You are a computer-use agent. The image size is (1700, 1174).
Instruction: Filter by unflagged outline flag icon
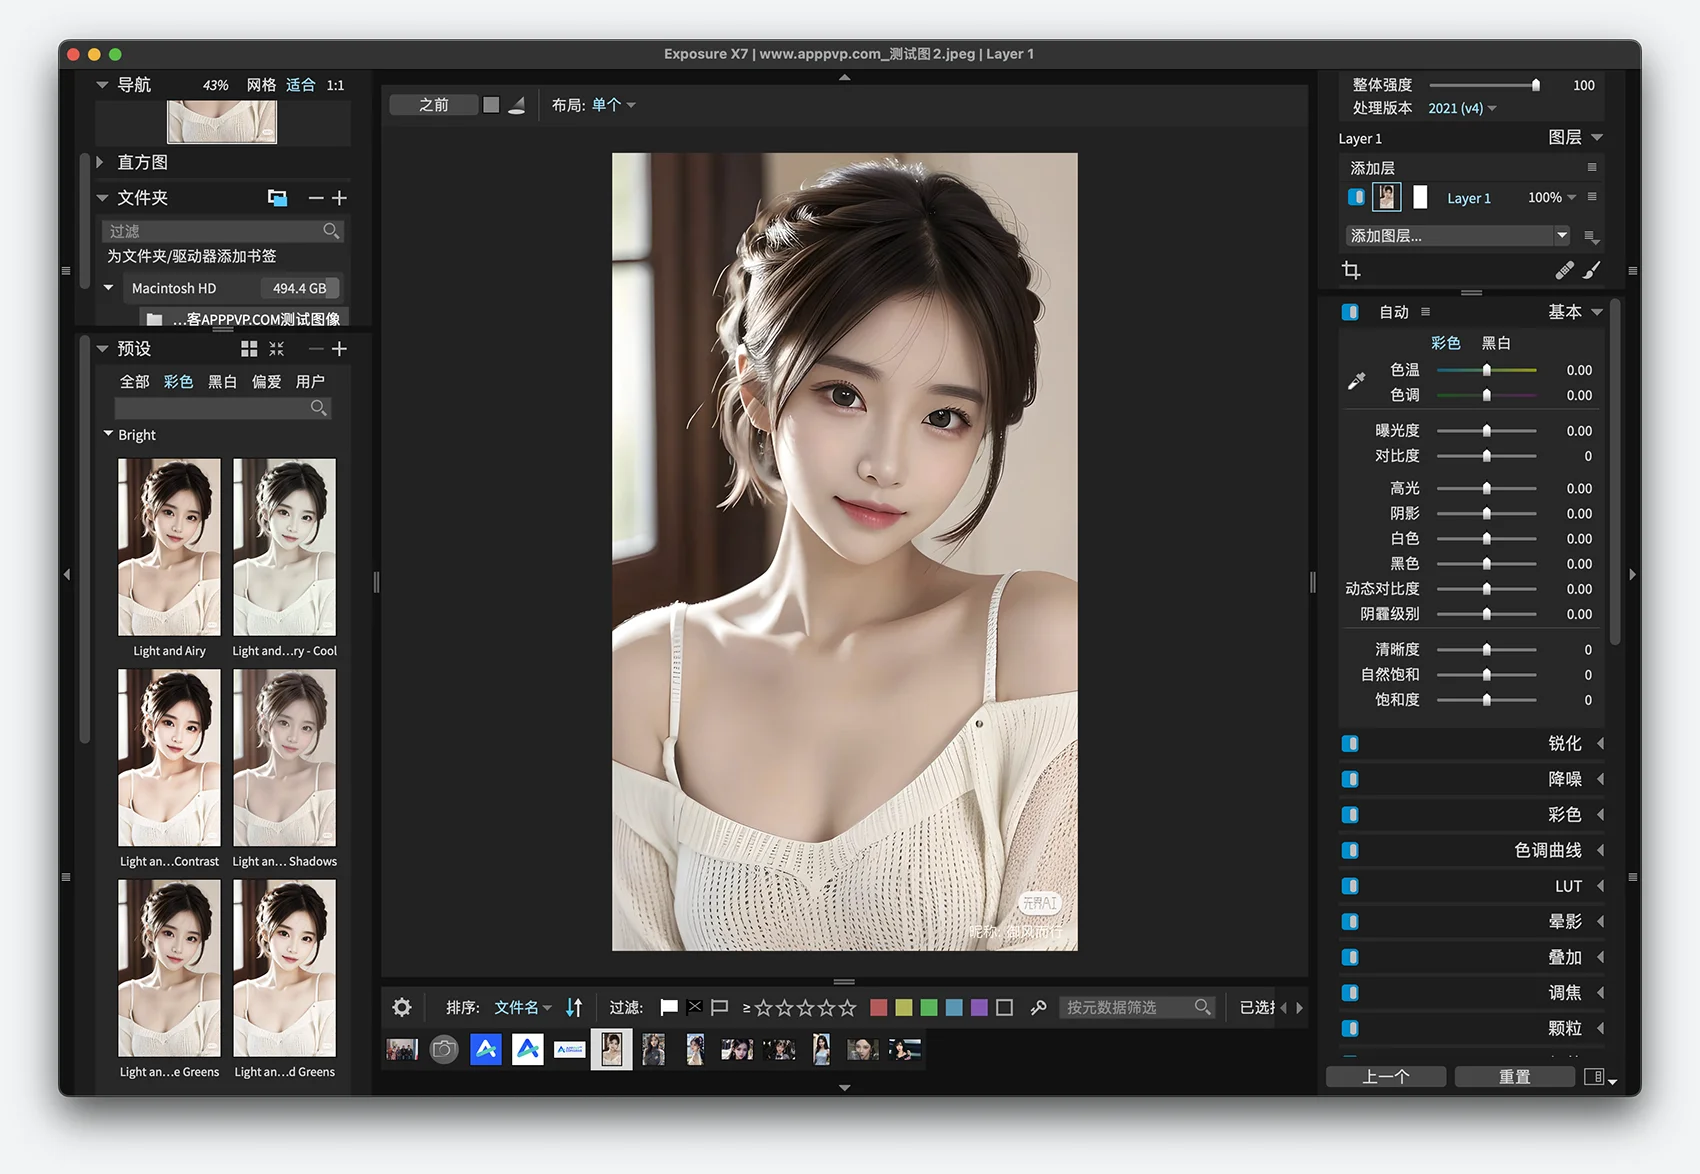tap(719, 1007)
